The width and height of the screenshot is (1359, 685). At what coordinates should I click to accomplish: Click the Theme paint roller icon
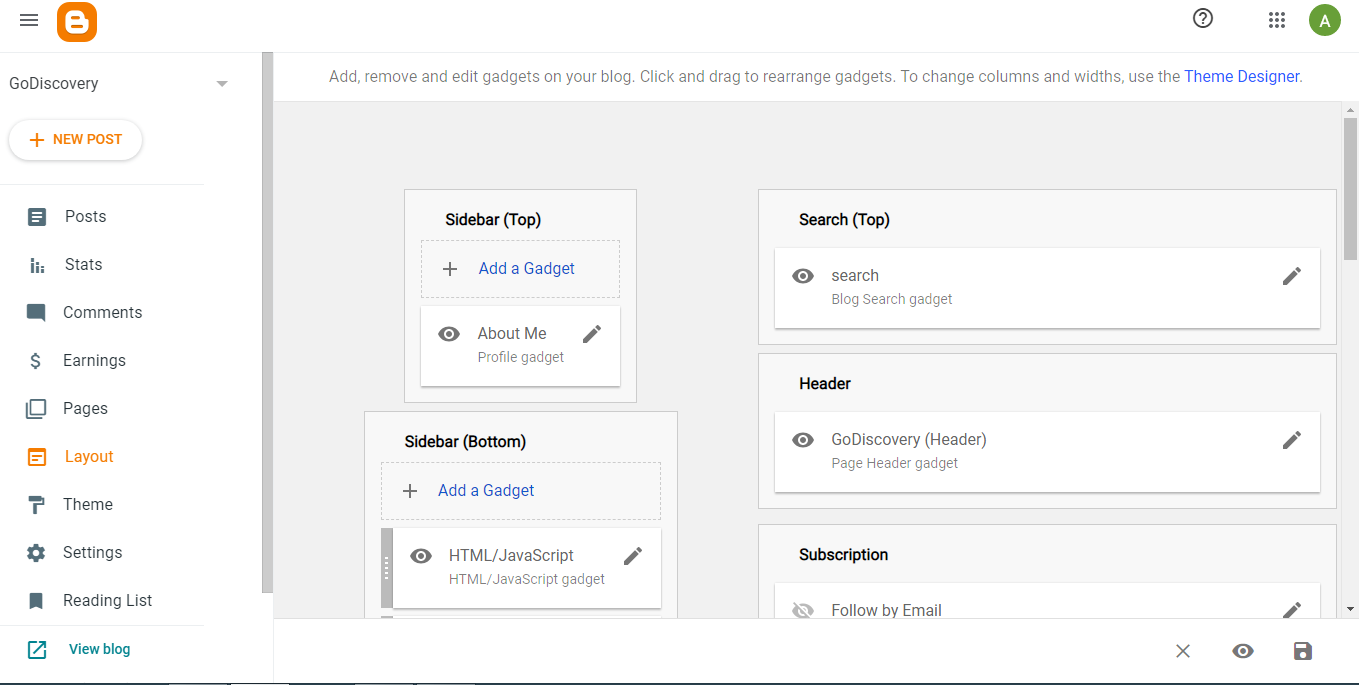[x=37, y=505]
